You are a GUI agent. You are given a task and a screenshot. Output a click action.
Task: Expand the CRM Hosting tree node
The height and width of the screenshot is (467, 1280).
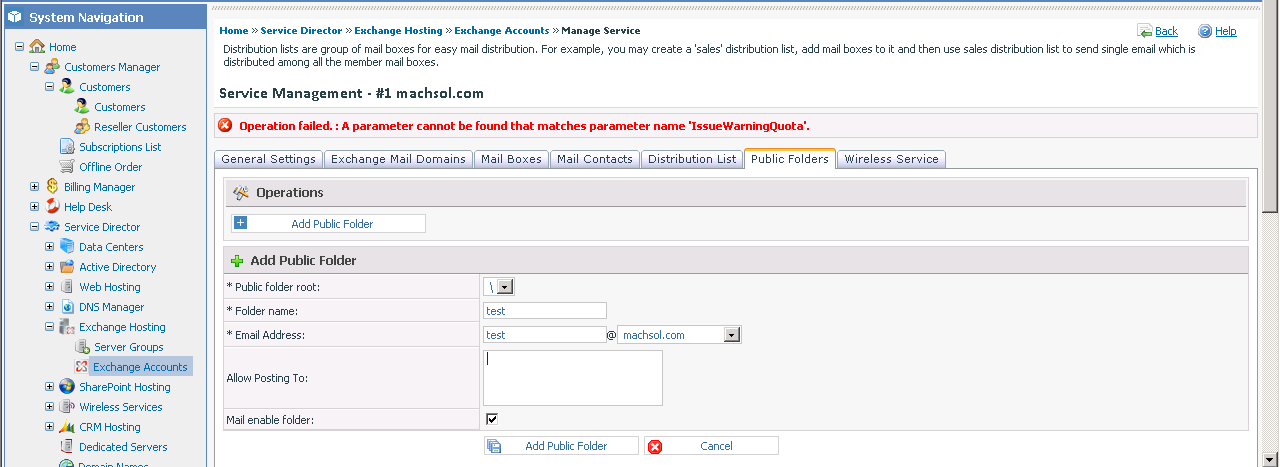pos(50,427)
